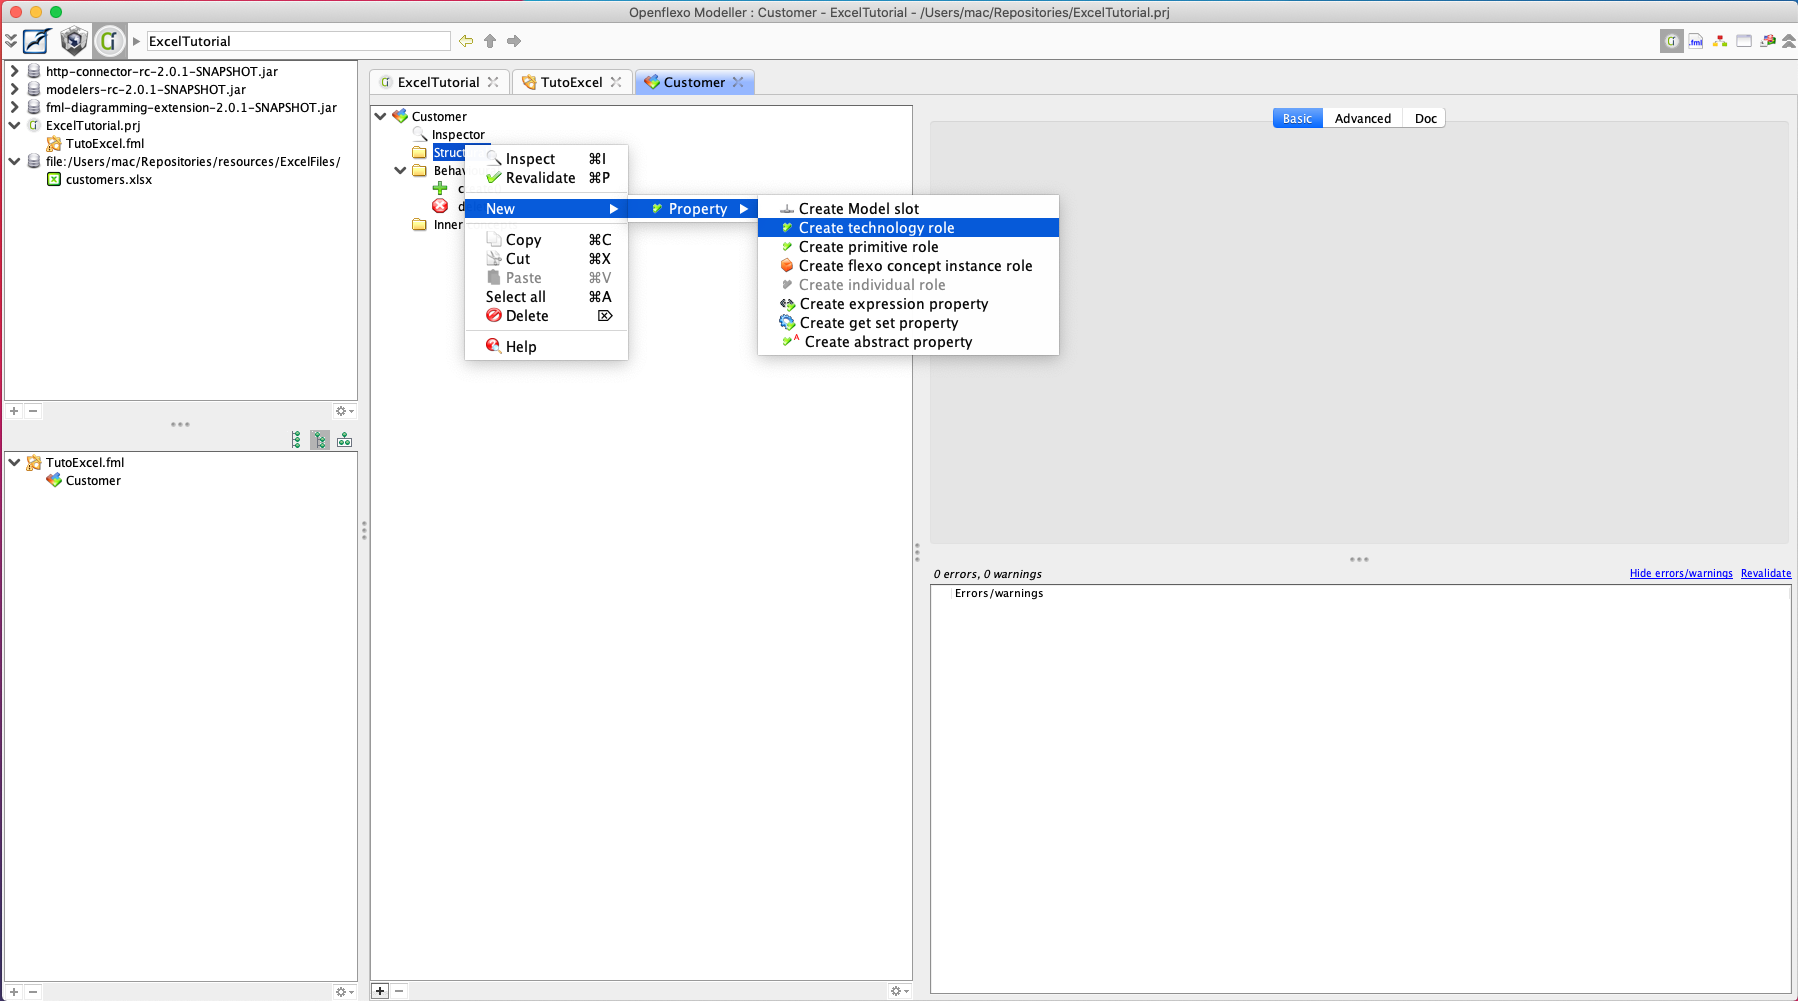Toggle the hierarchical tree view icon
Screen dimensions: 1798x1001
[320, 440]
